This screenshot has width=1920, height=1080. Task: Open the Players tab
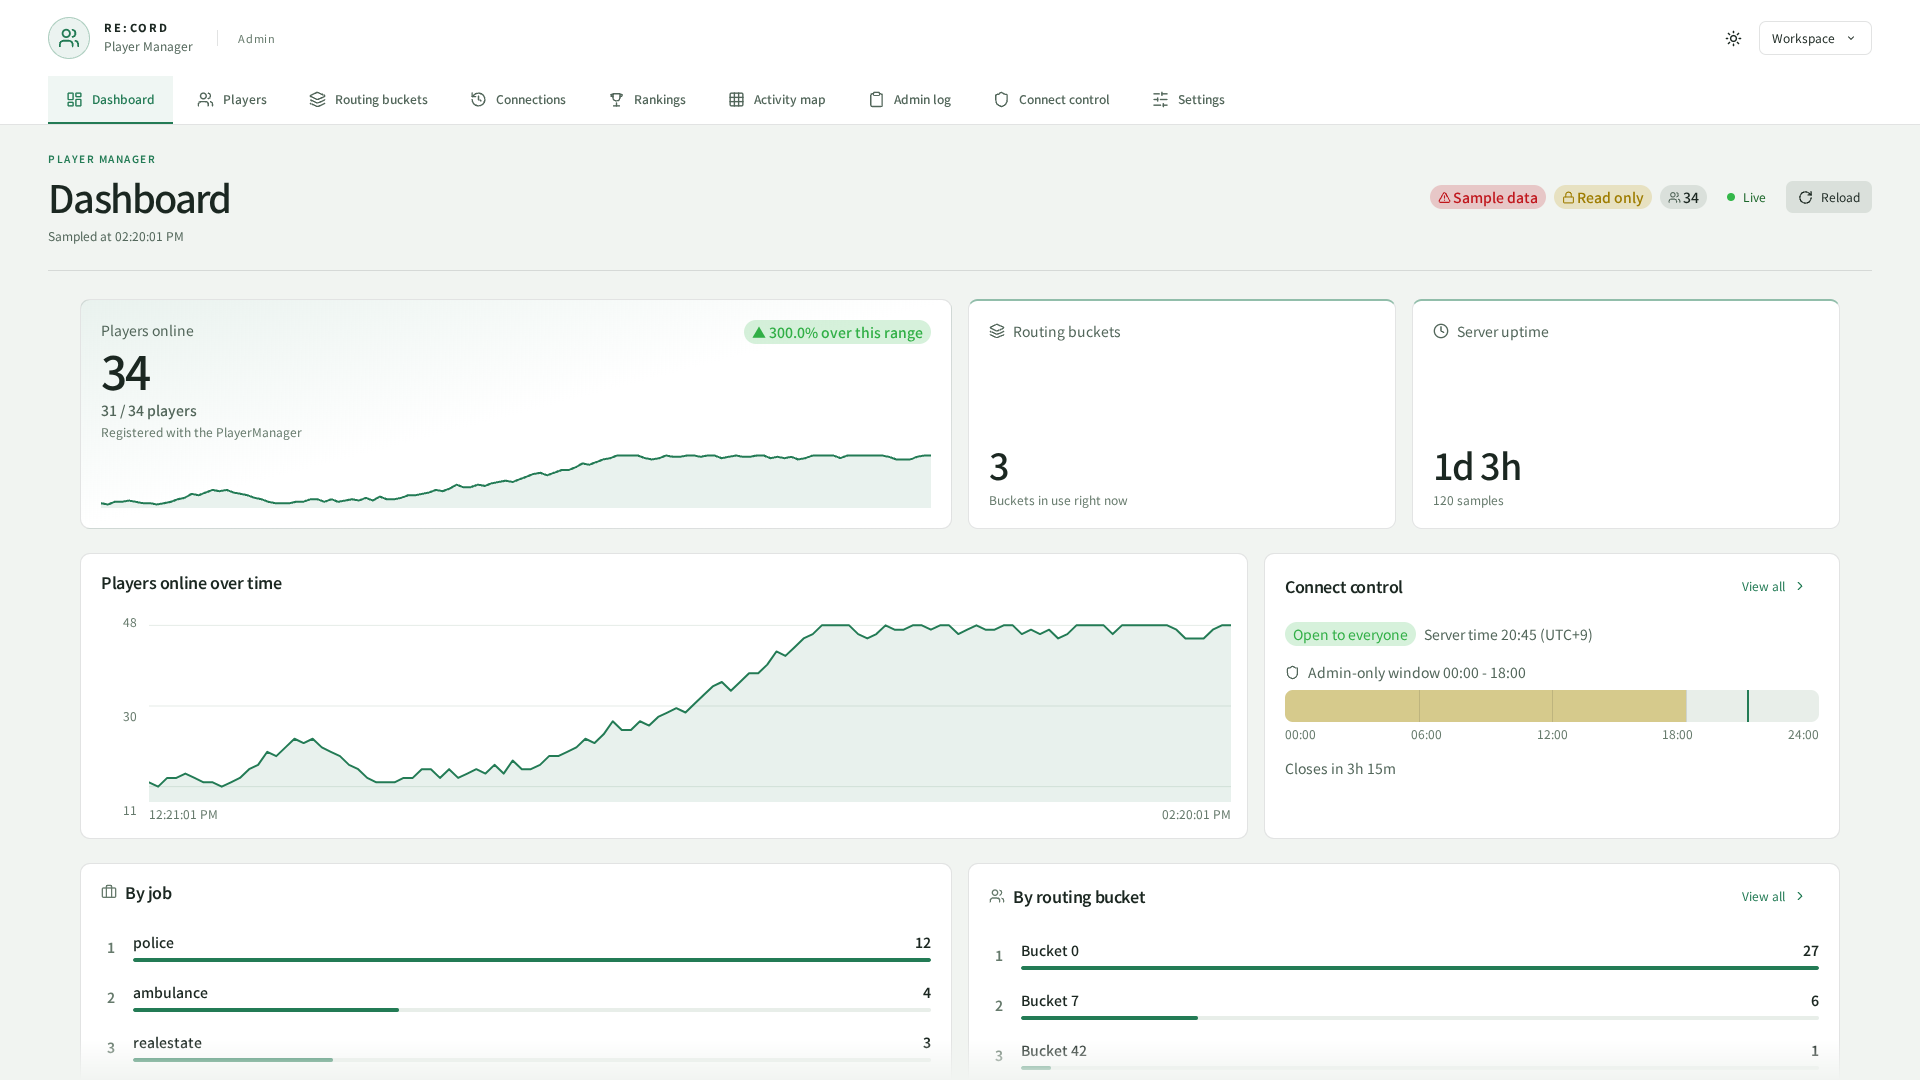232,99
